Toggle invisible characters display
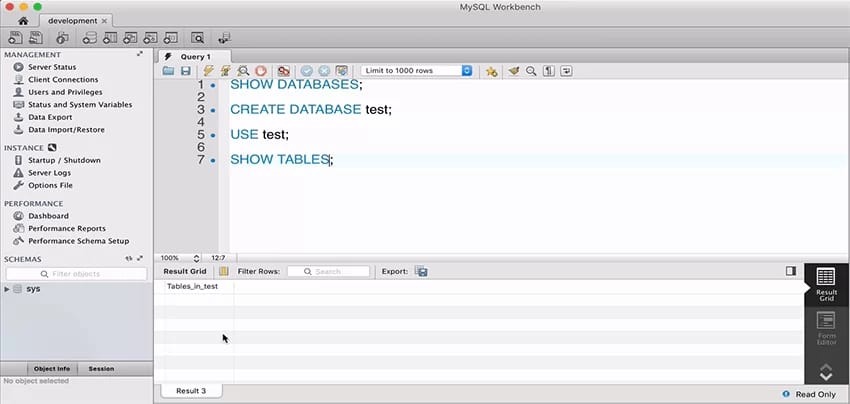The image size is (850, 404). coord(548,71)
